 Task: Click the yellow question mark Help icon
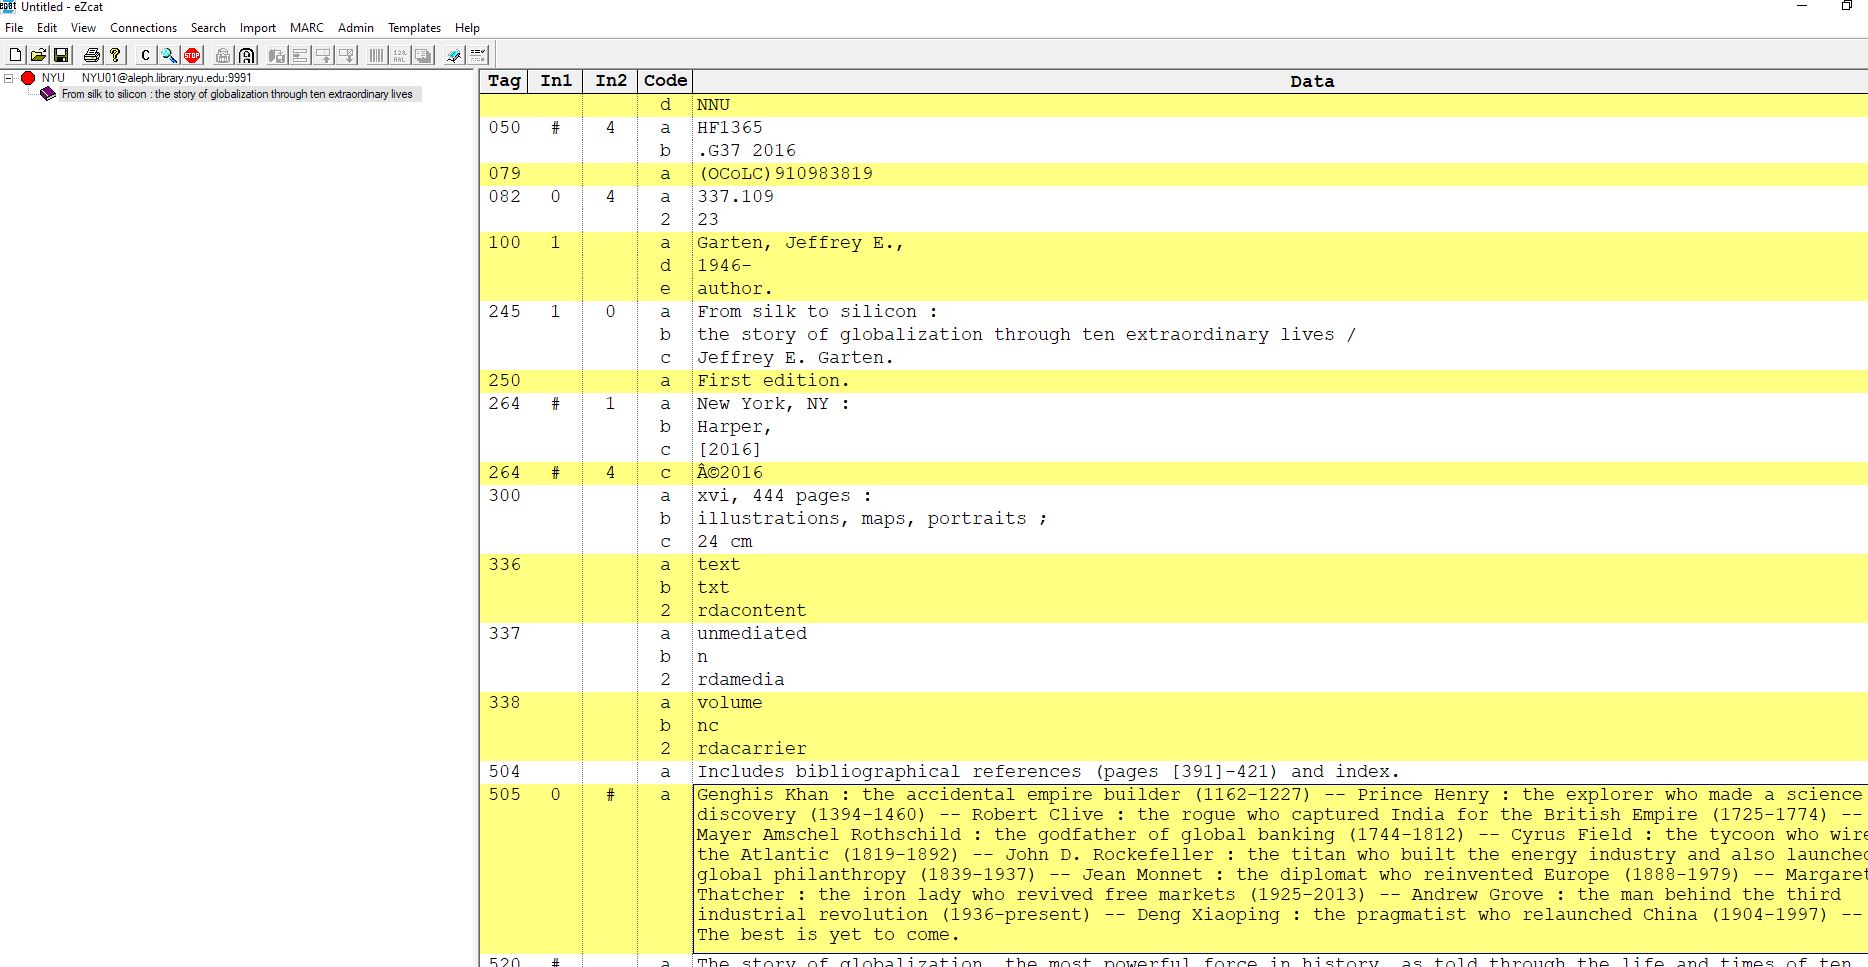(x=115, y=55)
